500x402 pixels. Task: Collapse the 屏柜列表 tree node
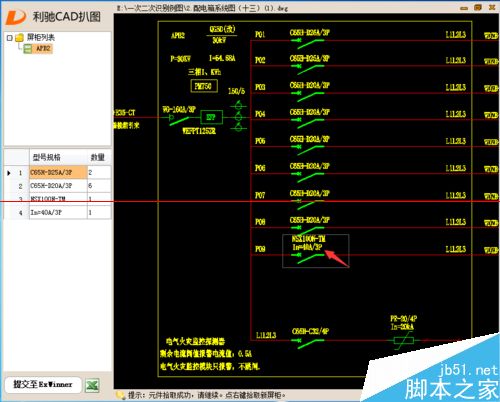click(x=9, y=38)
